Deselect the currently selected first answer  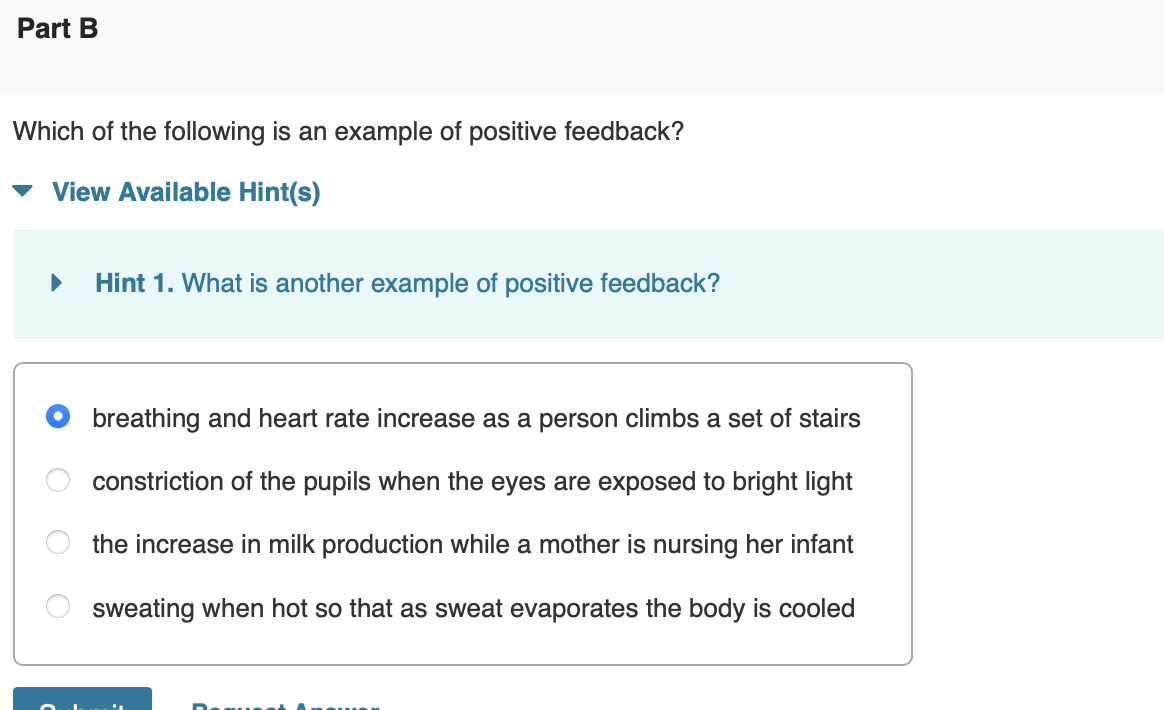point(57,416)
